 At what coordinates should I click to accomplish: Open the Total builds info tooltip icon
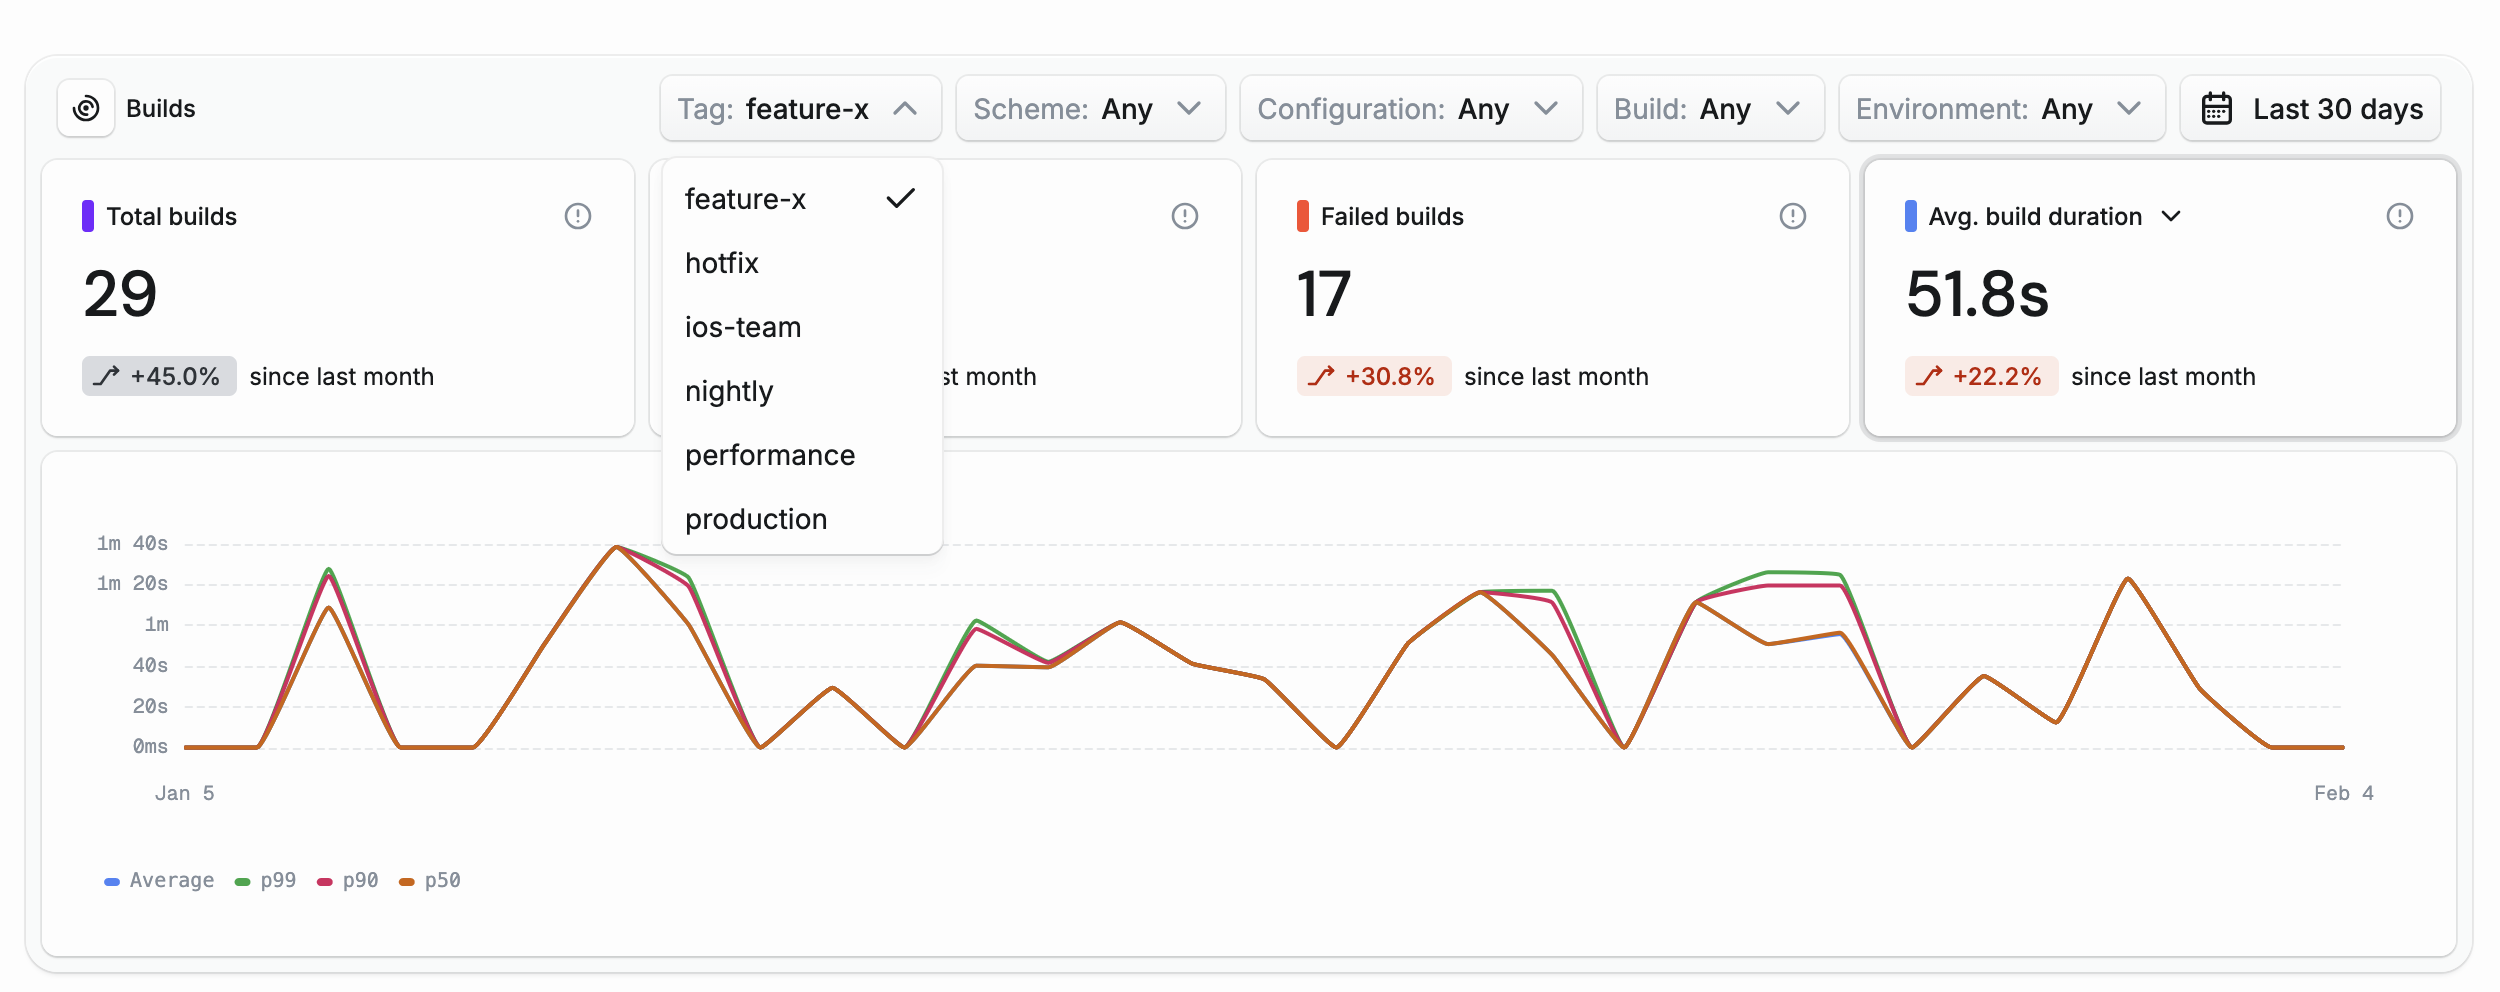tap(580, 215)
